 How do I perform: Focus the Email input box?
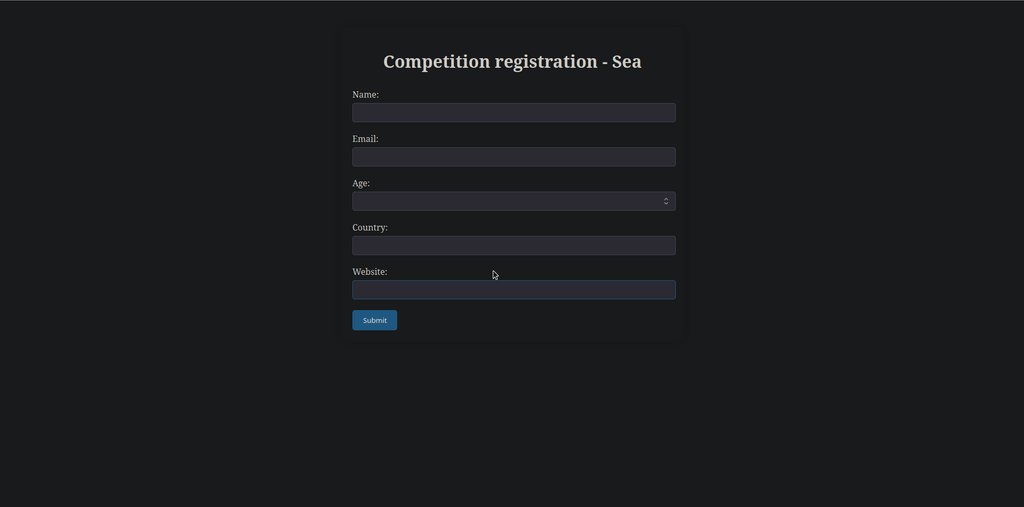coord(513,157)
